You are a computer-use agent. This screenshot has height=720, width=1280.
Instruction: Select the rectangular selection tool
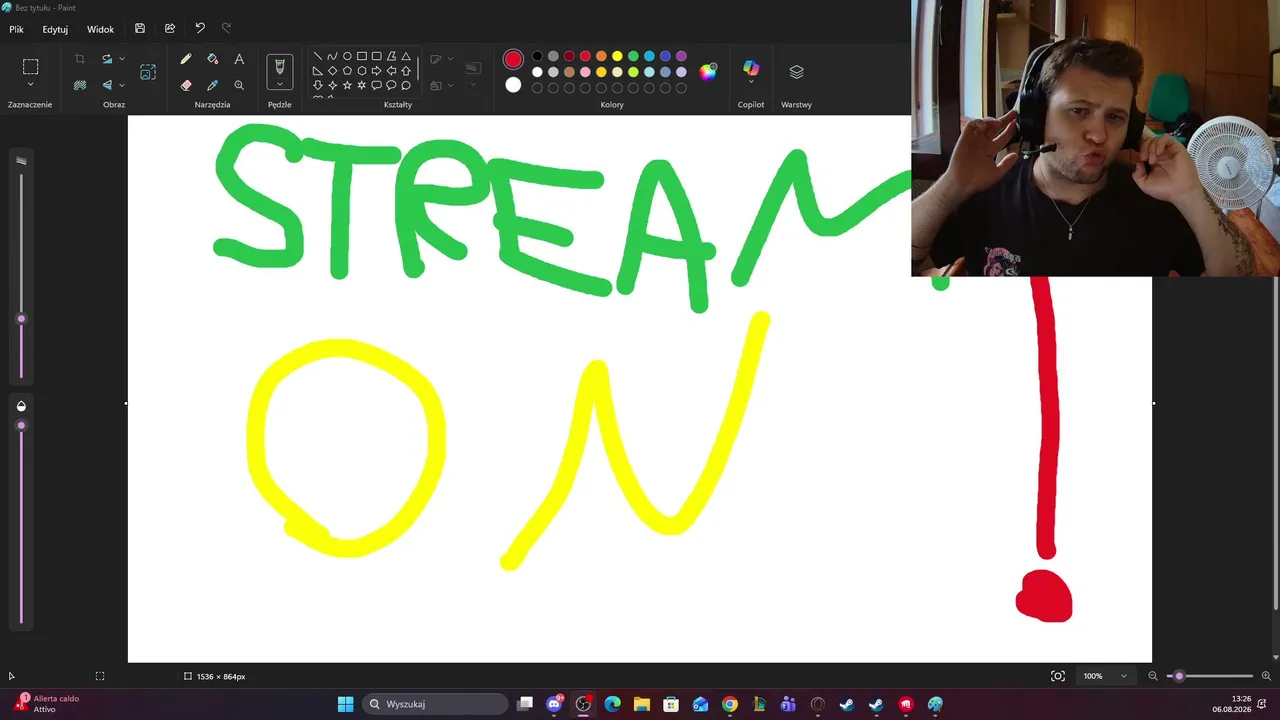click(31, 67)
